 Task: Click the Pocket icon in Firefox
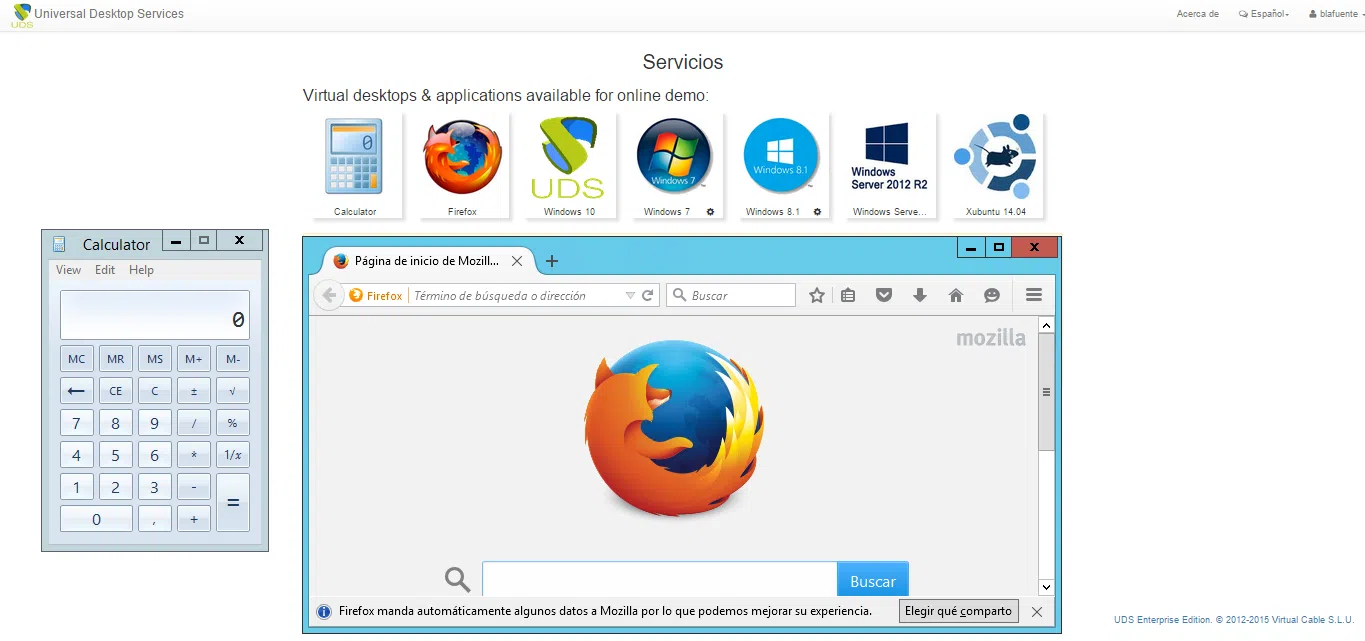click(x=884, y=295)
